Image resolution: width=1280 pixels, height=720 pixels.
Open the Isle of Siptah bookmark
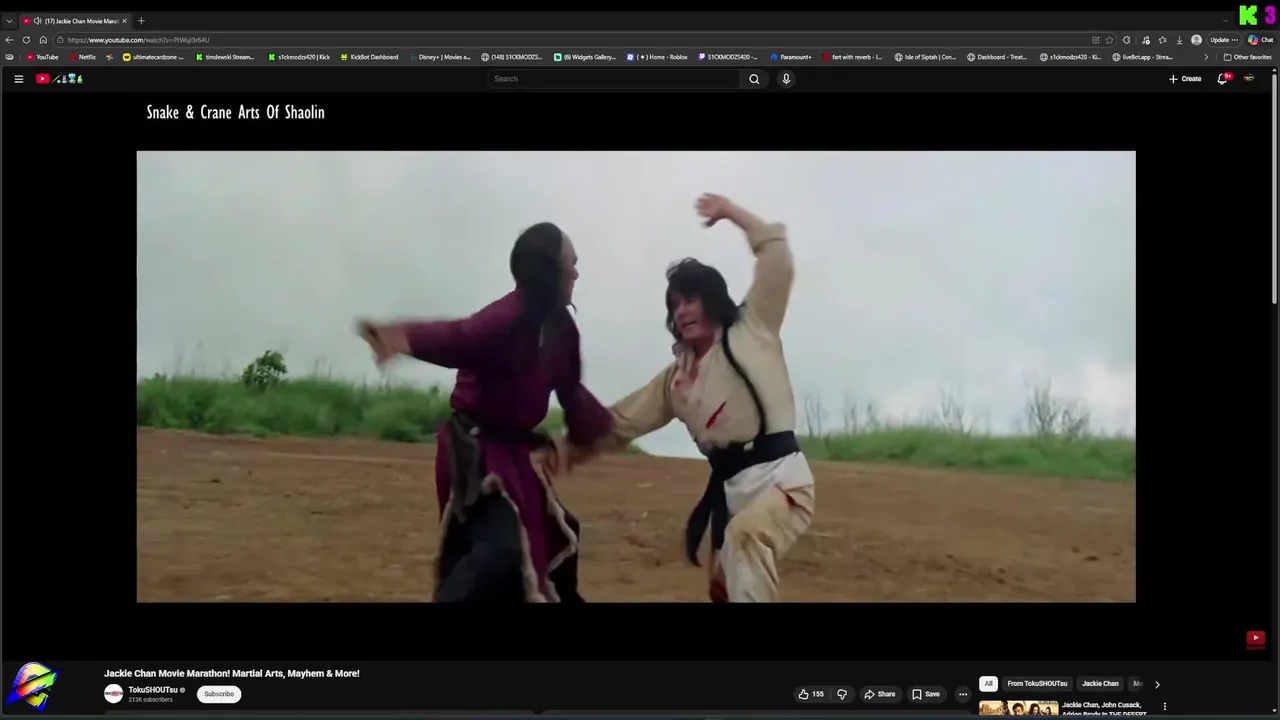click(925, 57)
